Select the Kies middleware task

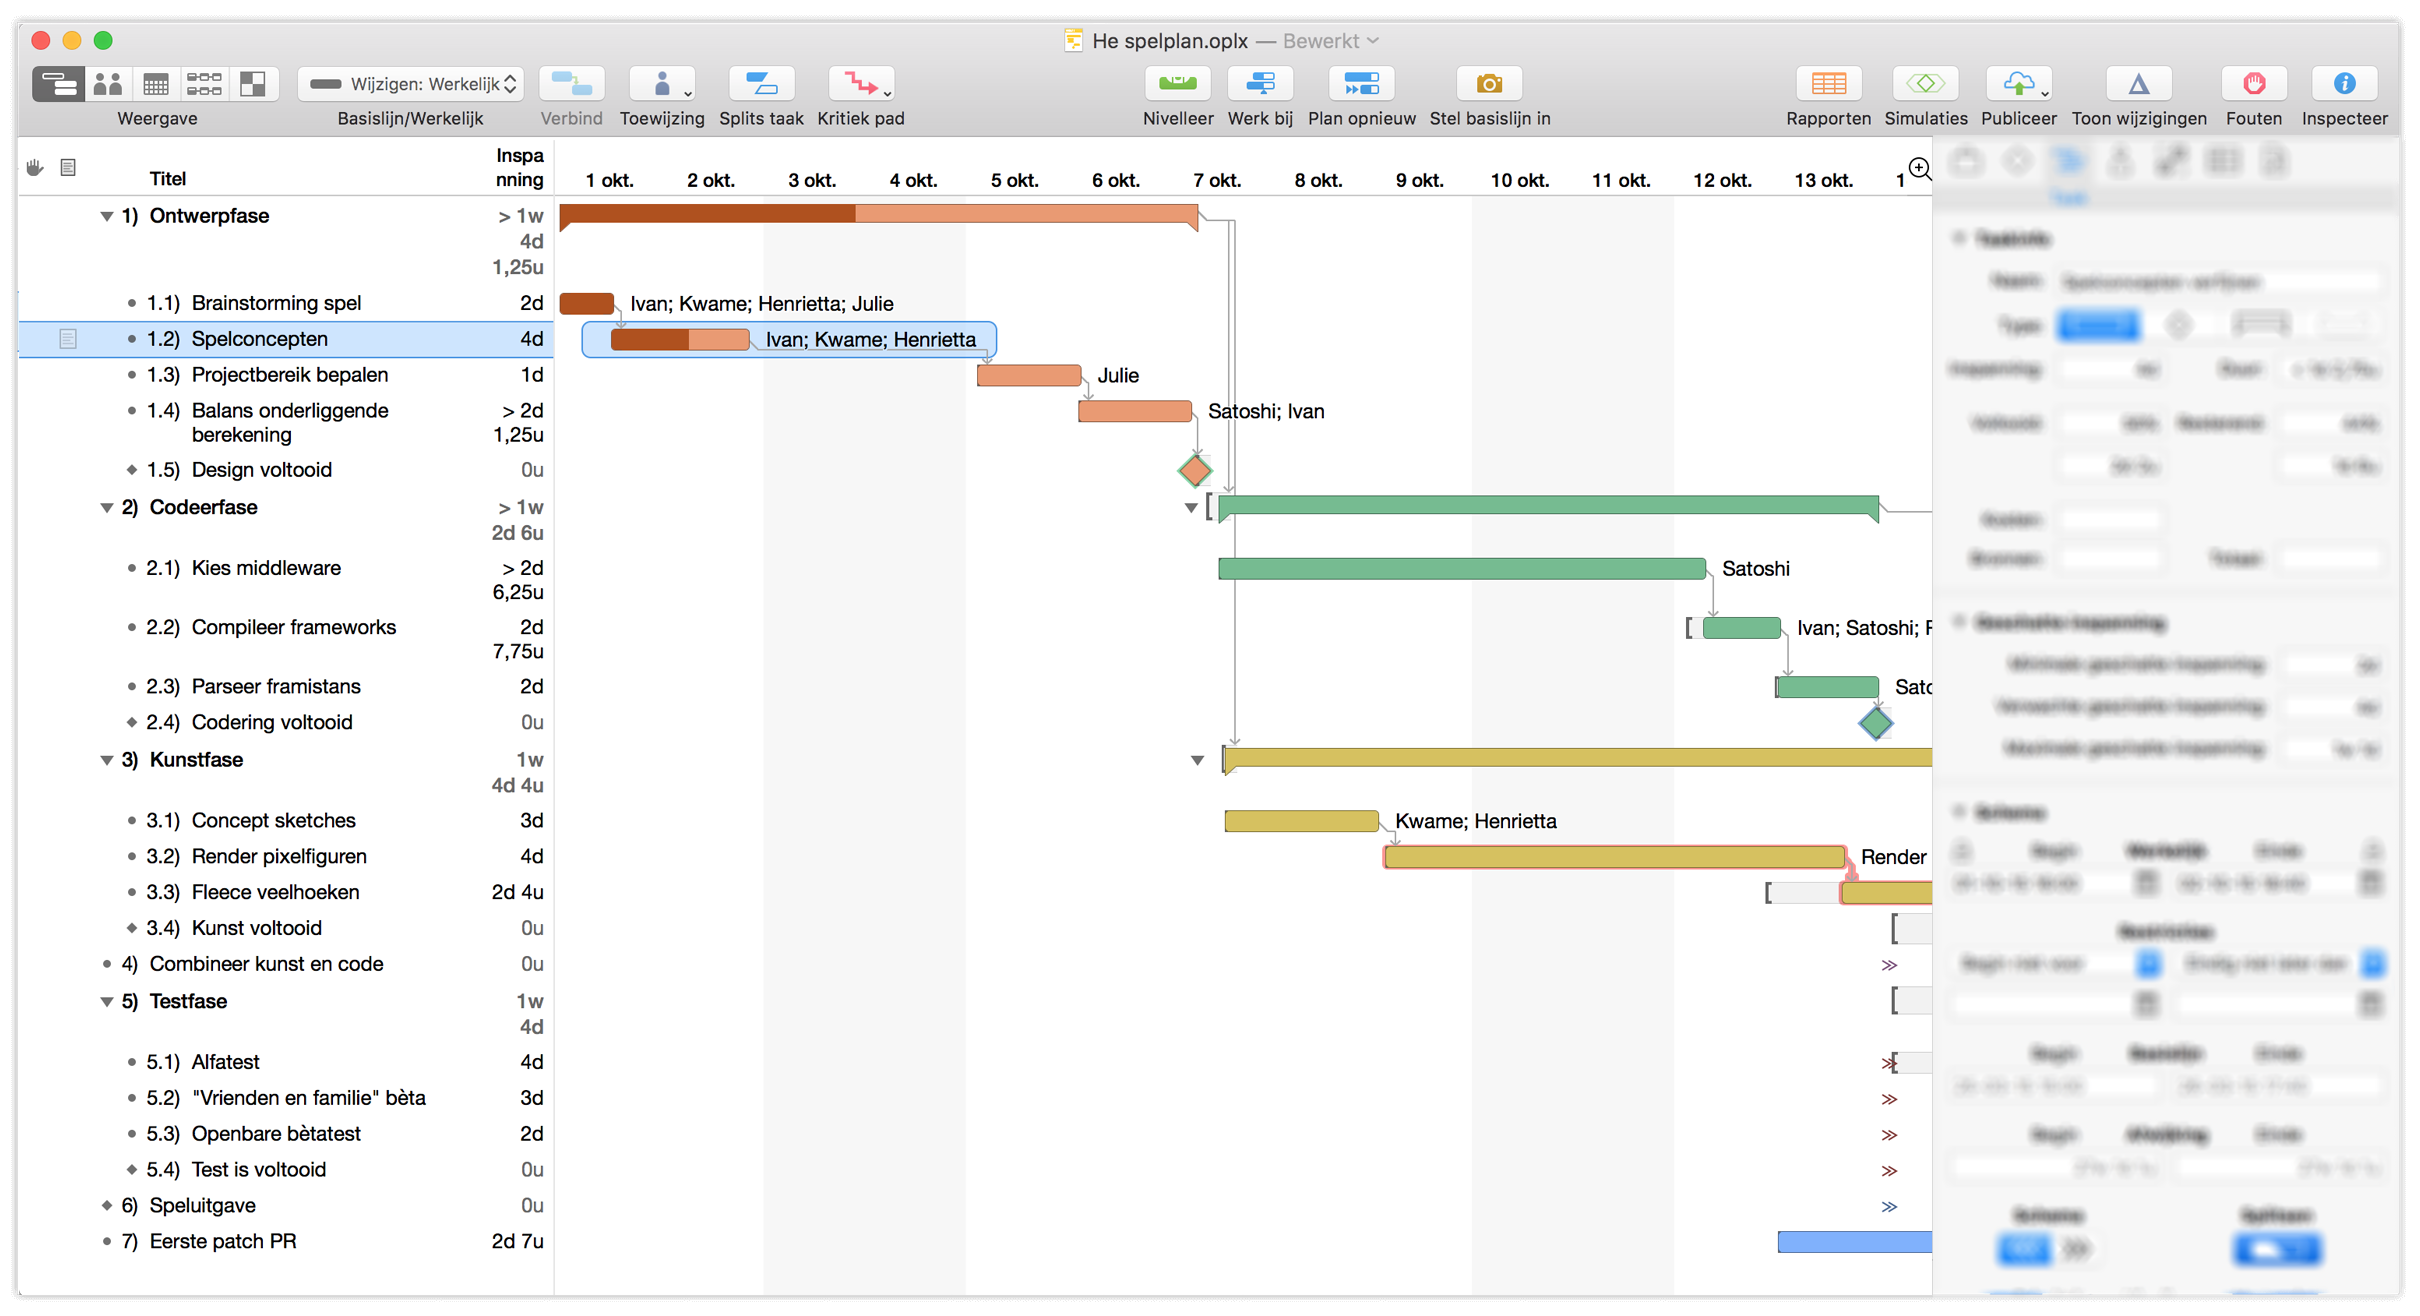click(x=266, y=568)
